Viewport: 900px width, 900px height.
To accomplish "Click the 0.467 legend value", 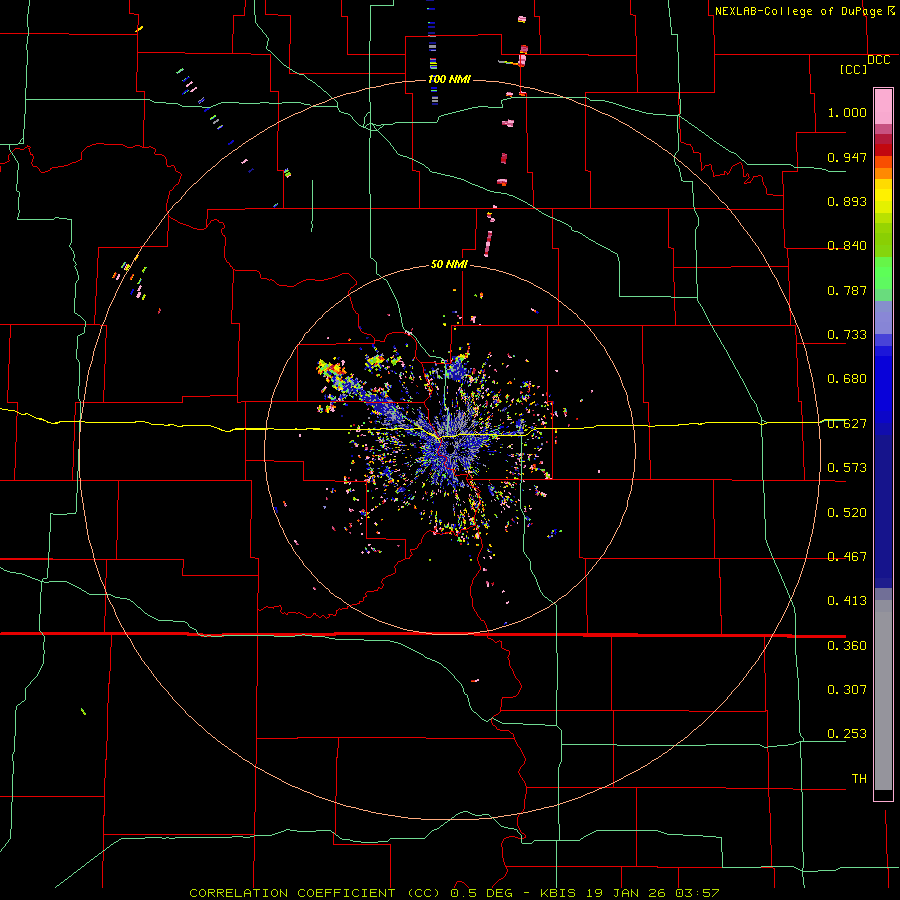I will 847,557.
